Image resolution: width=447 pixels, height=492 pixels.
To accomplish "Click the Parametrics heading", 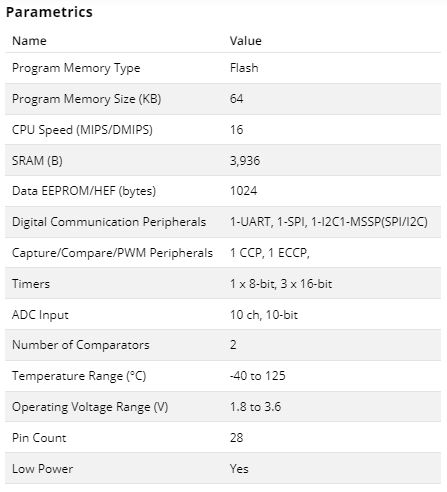I will 49,12.
